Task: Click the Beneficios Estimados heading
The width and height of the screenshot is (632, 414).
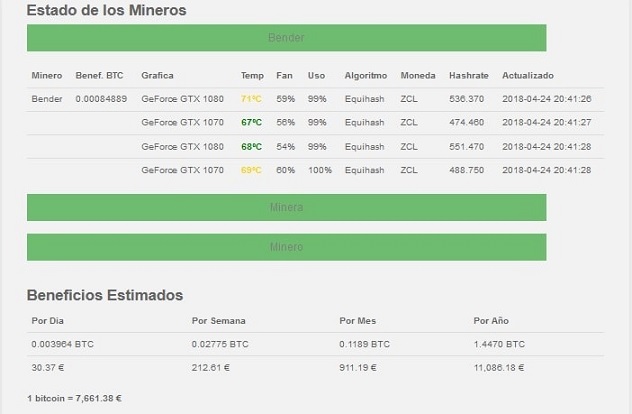Action: click(105, 295)
